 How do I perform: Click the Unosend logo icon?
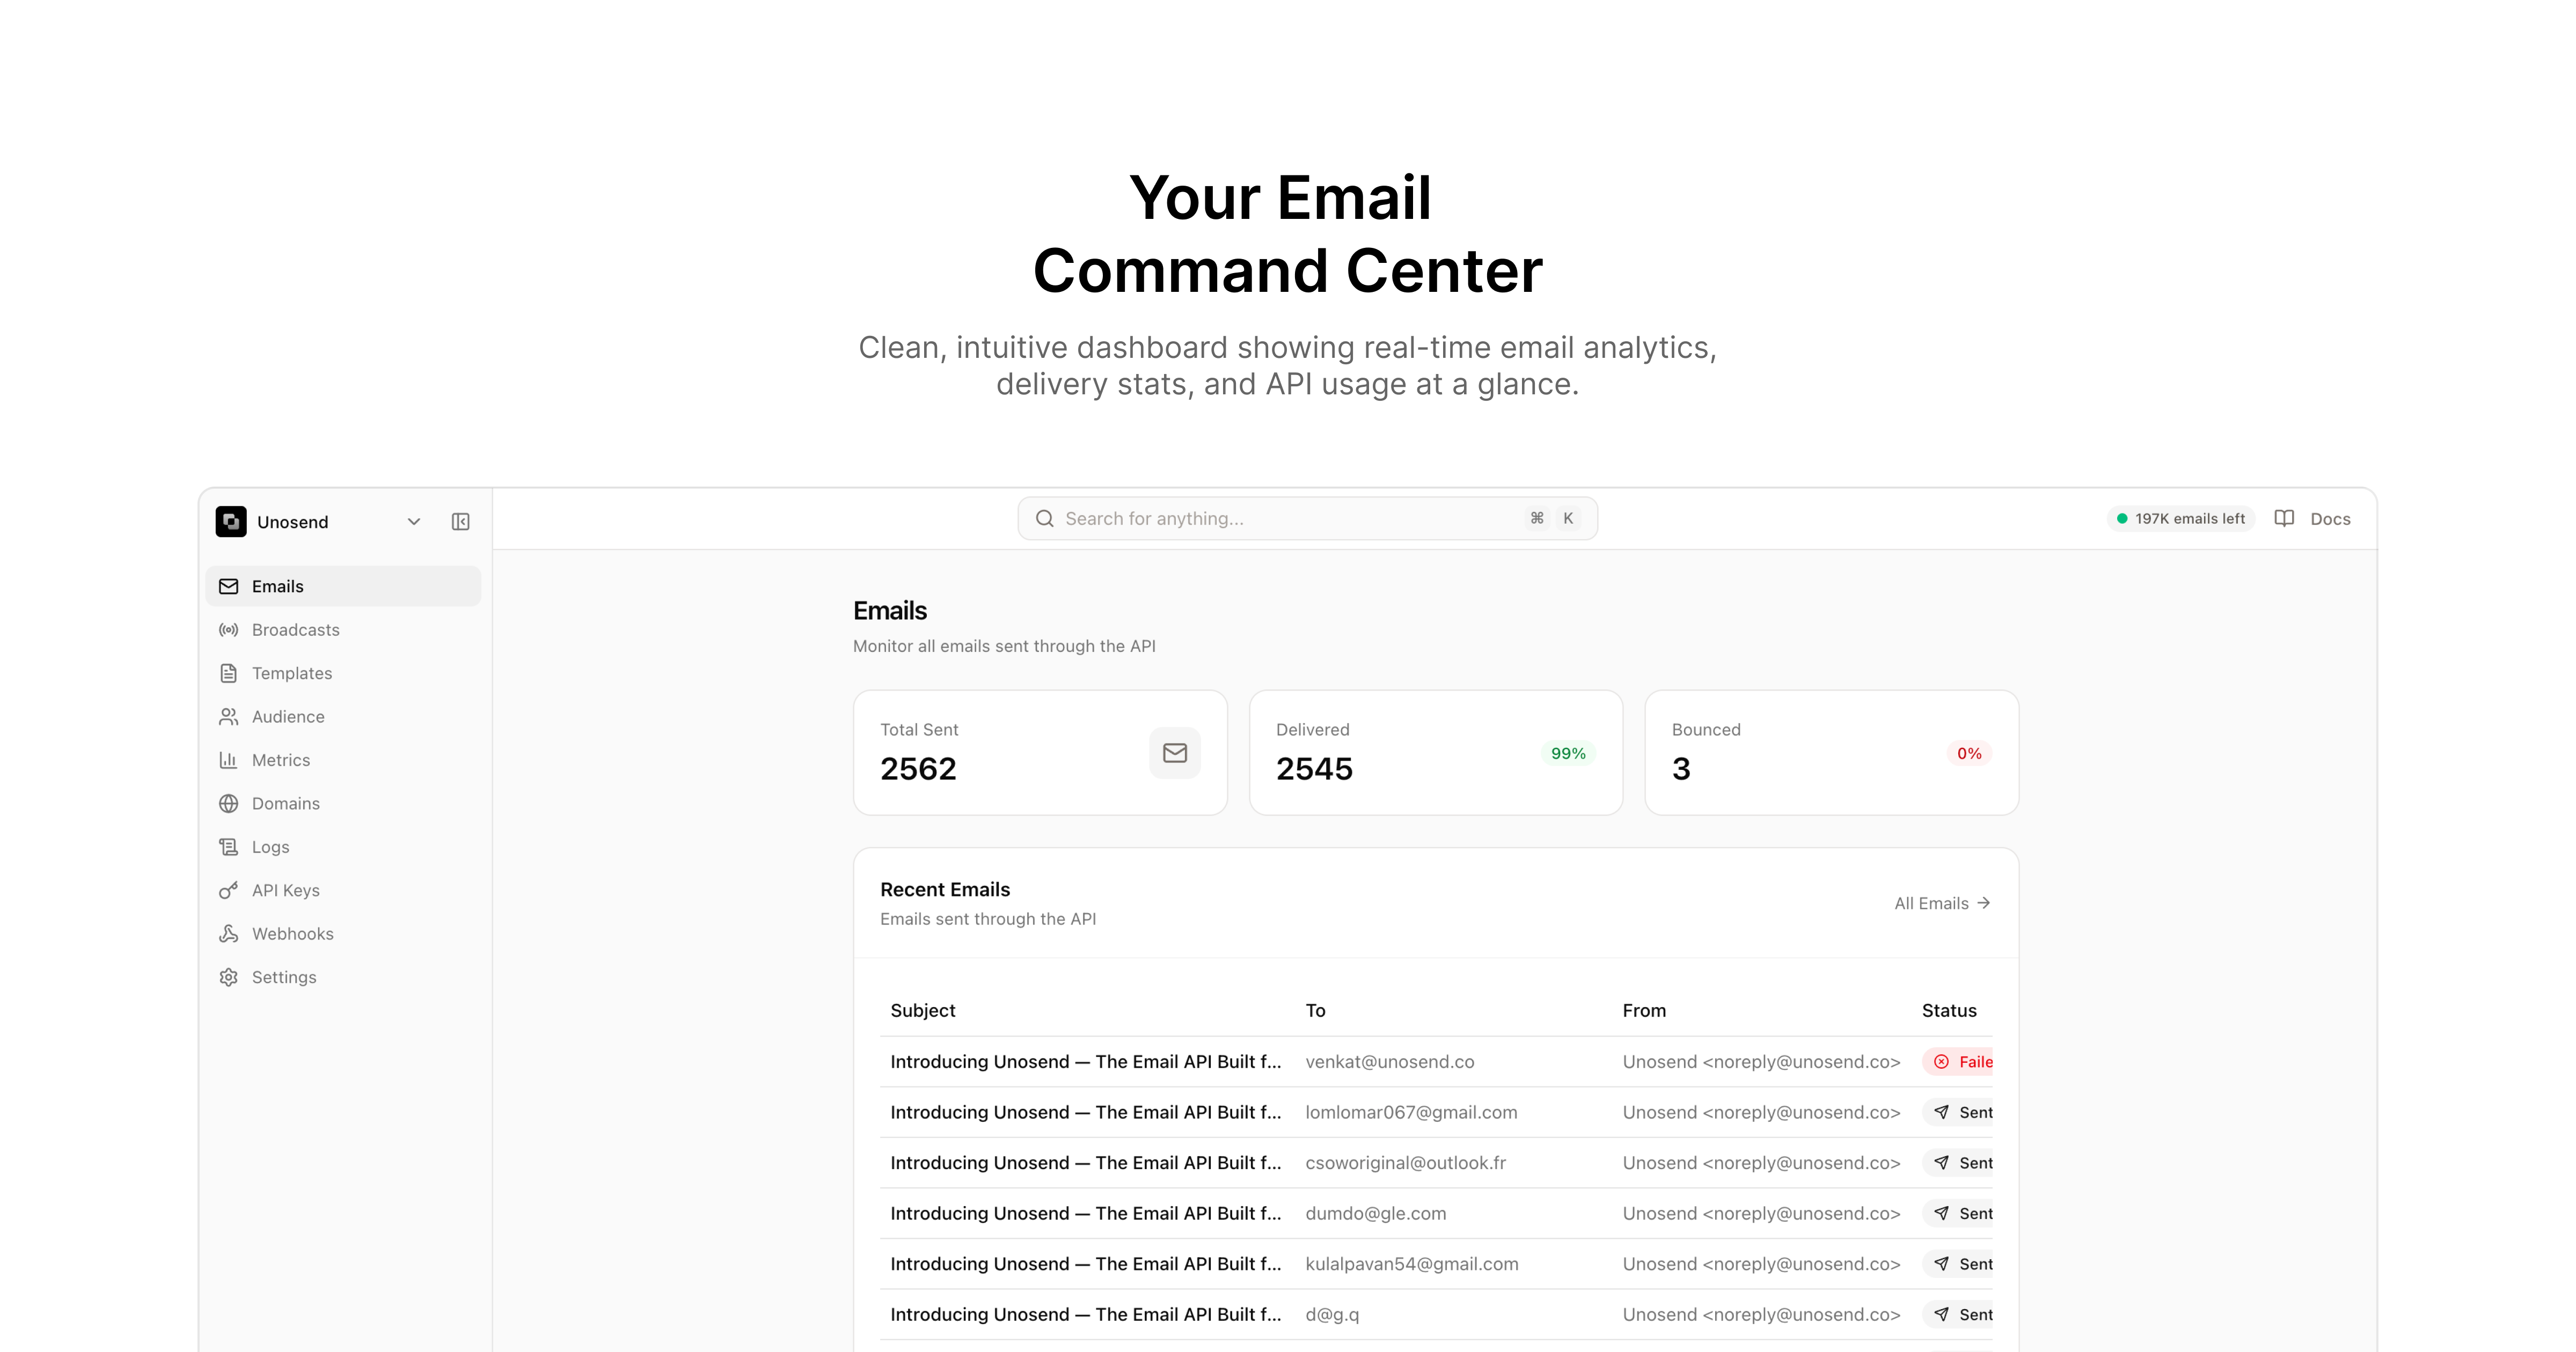[x=231, y=521]
